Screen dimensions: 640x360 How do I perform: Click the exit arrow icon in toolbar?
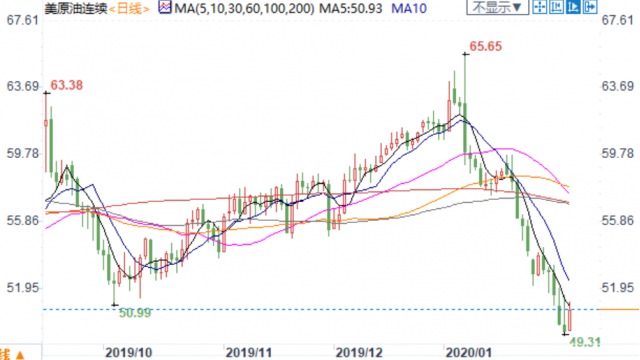tap(590, 7)
